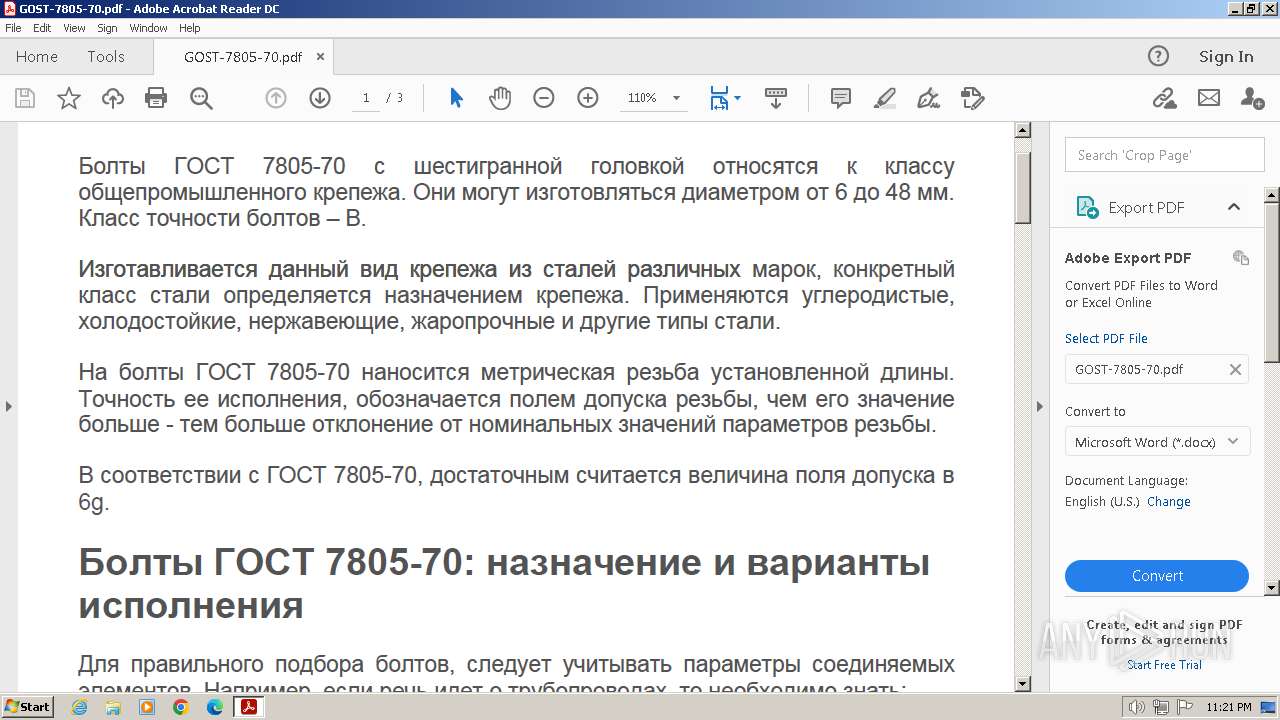Add a comment with the speech bubble icon

point(841,98)
